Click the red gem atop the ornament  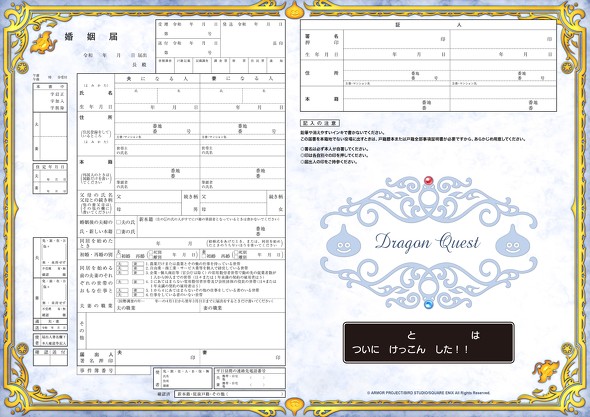[x=429, y=181]
